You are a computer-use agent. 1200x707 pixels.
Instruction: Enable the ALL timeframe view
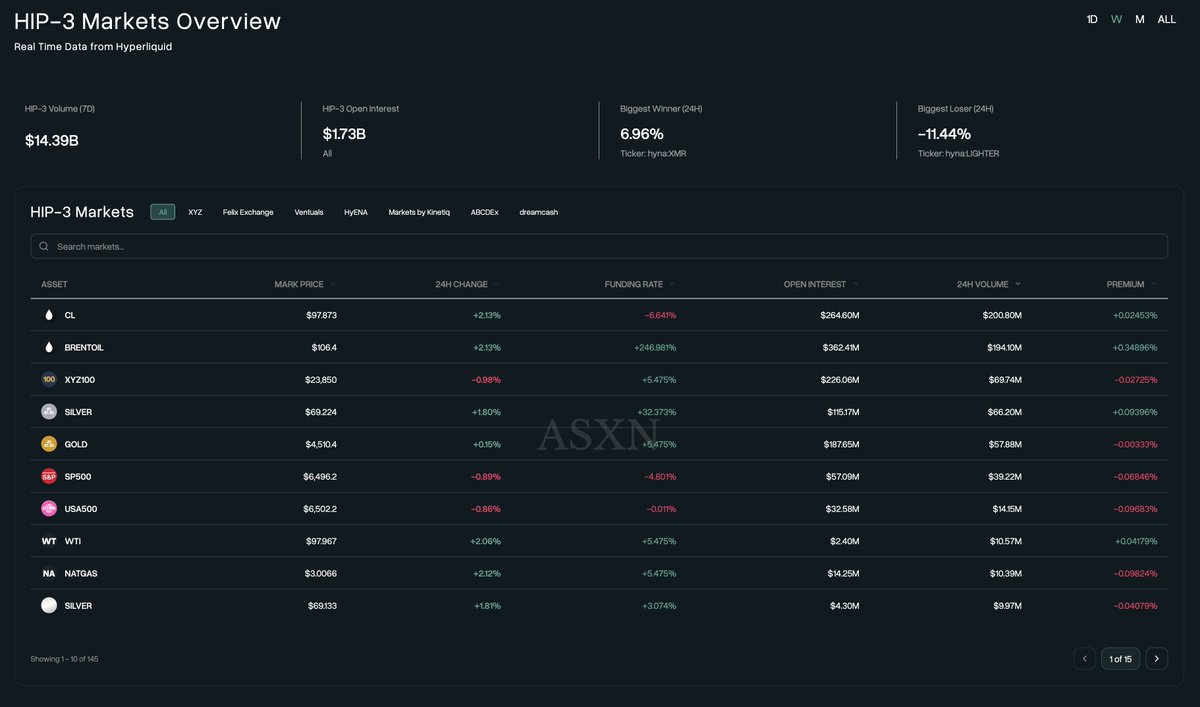point(1166,18)
